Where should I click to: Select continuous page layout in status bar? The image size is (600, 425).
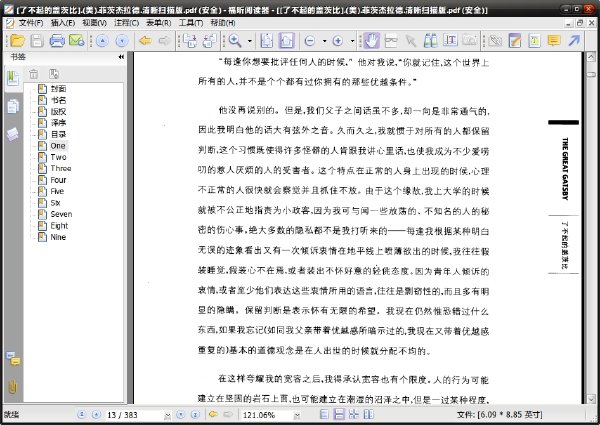[339, 414]
